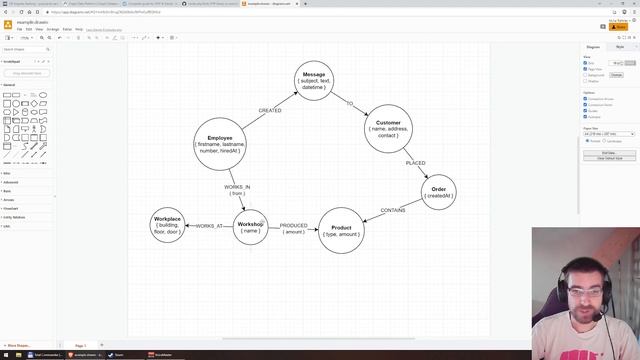Select the Portrait radio button
The width and height of the screenshot is (640, 360).
coord(587,141)
